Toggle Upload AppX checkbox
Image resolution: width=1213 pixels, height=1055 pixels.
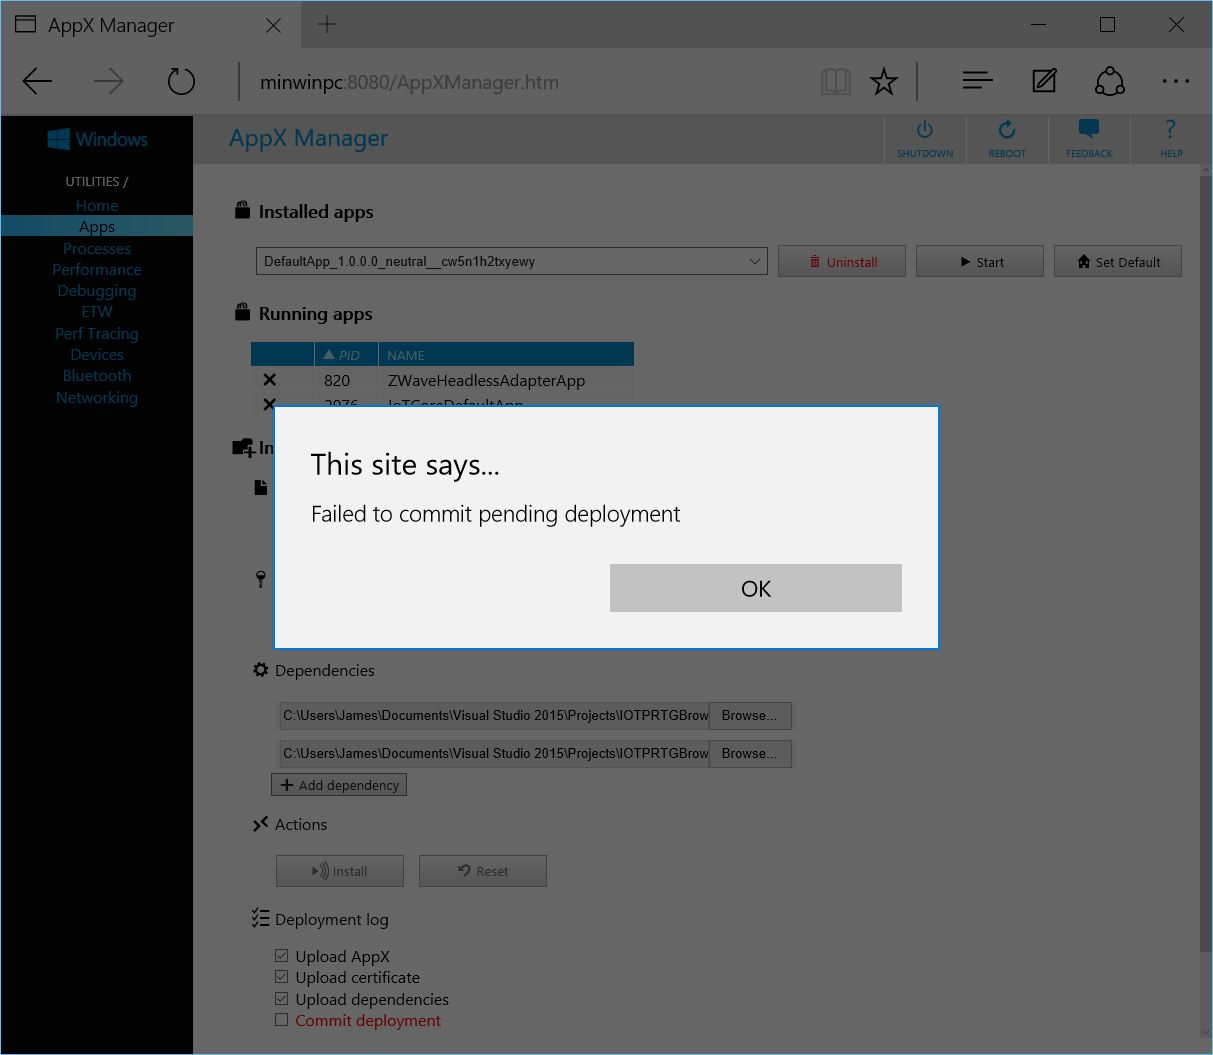click(x=282, y=956)
